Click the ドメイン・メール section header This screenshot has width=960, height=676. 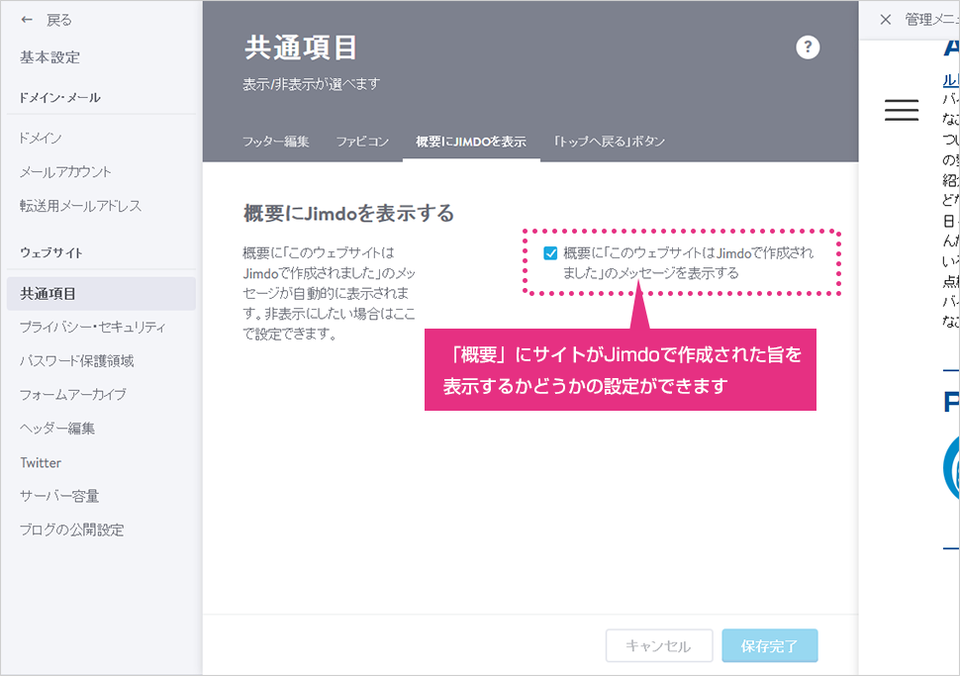tap(59, 97)
